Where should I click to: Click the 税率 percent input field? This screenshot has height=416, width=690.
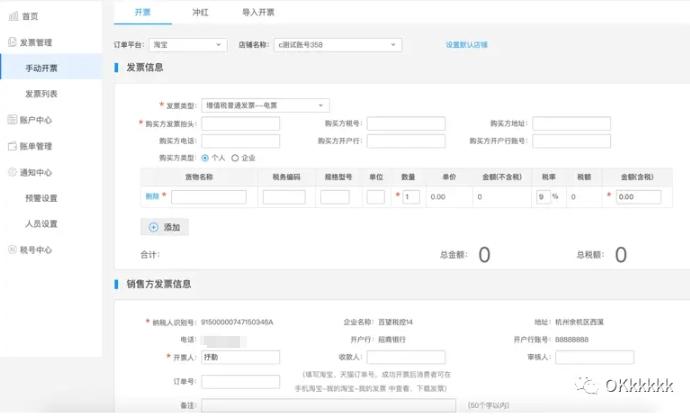point(543,197)
